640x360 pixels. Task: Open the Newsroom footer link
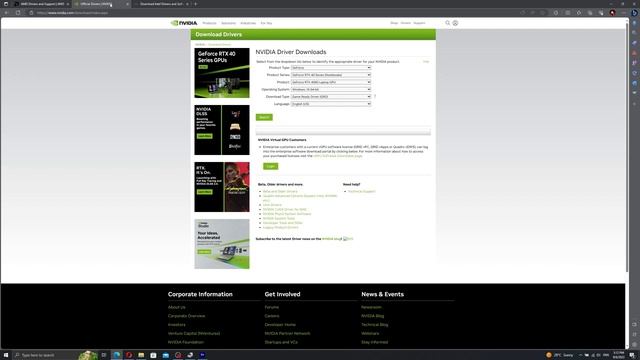tap(371, 307)
